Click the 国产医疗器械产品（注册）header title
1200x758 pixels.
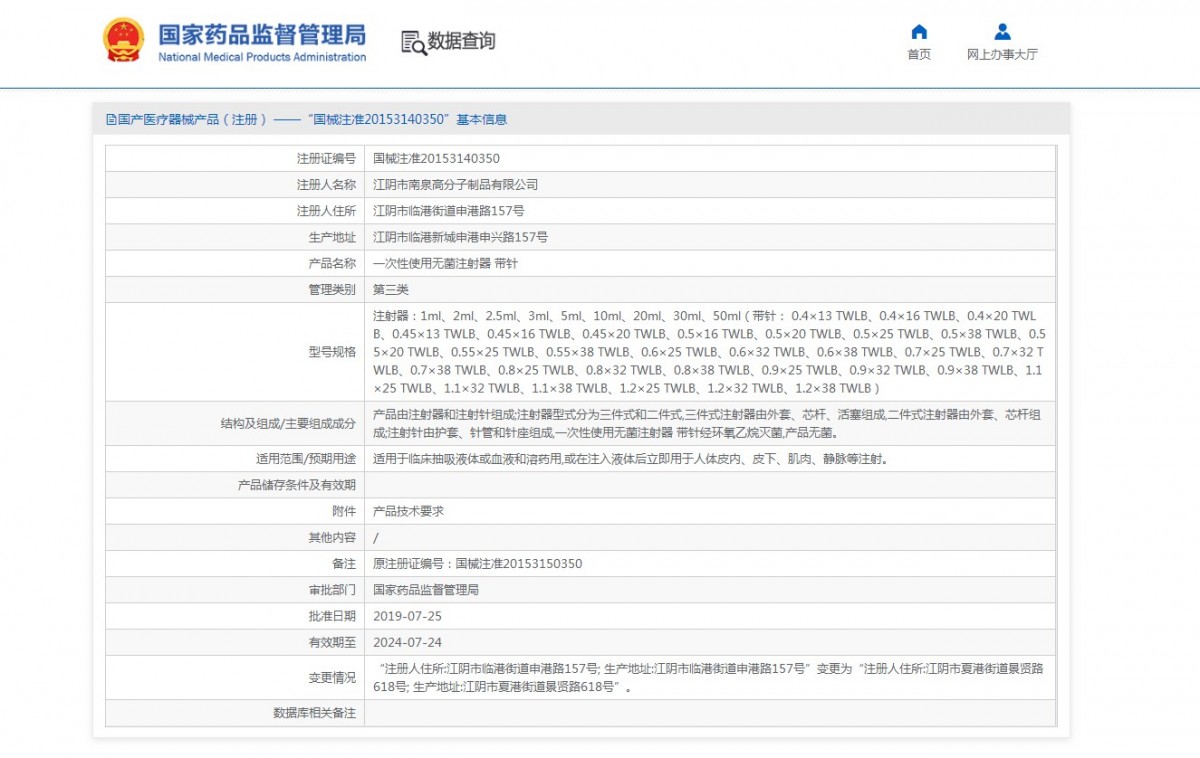pos(193,120)
